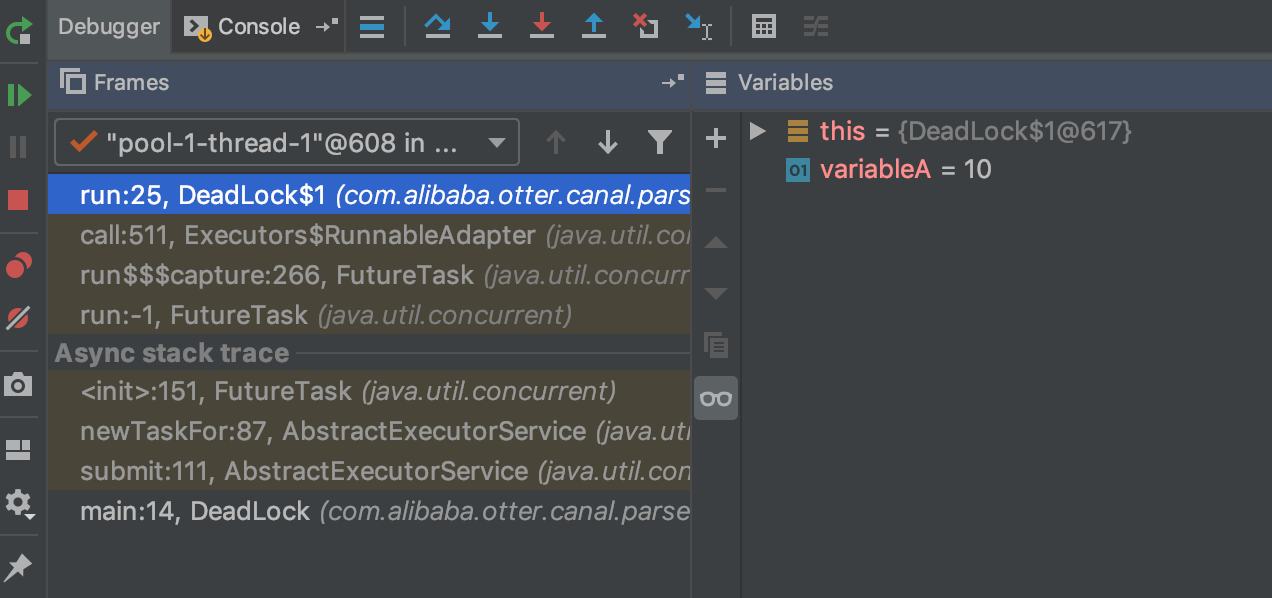Open the View Breakpoints dialog

pos(19,266)
